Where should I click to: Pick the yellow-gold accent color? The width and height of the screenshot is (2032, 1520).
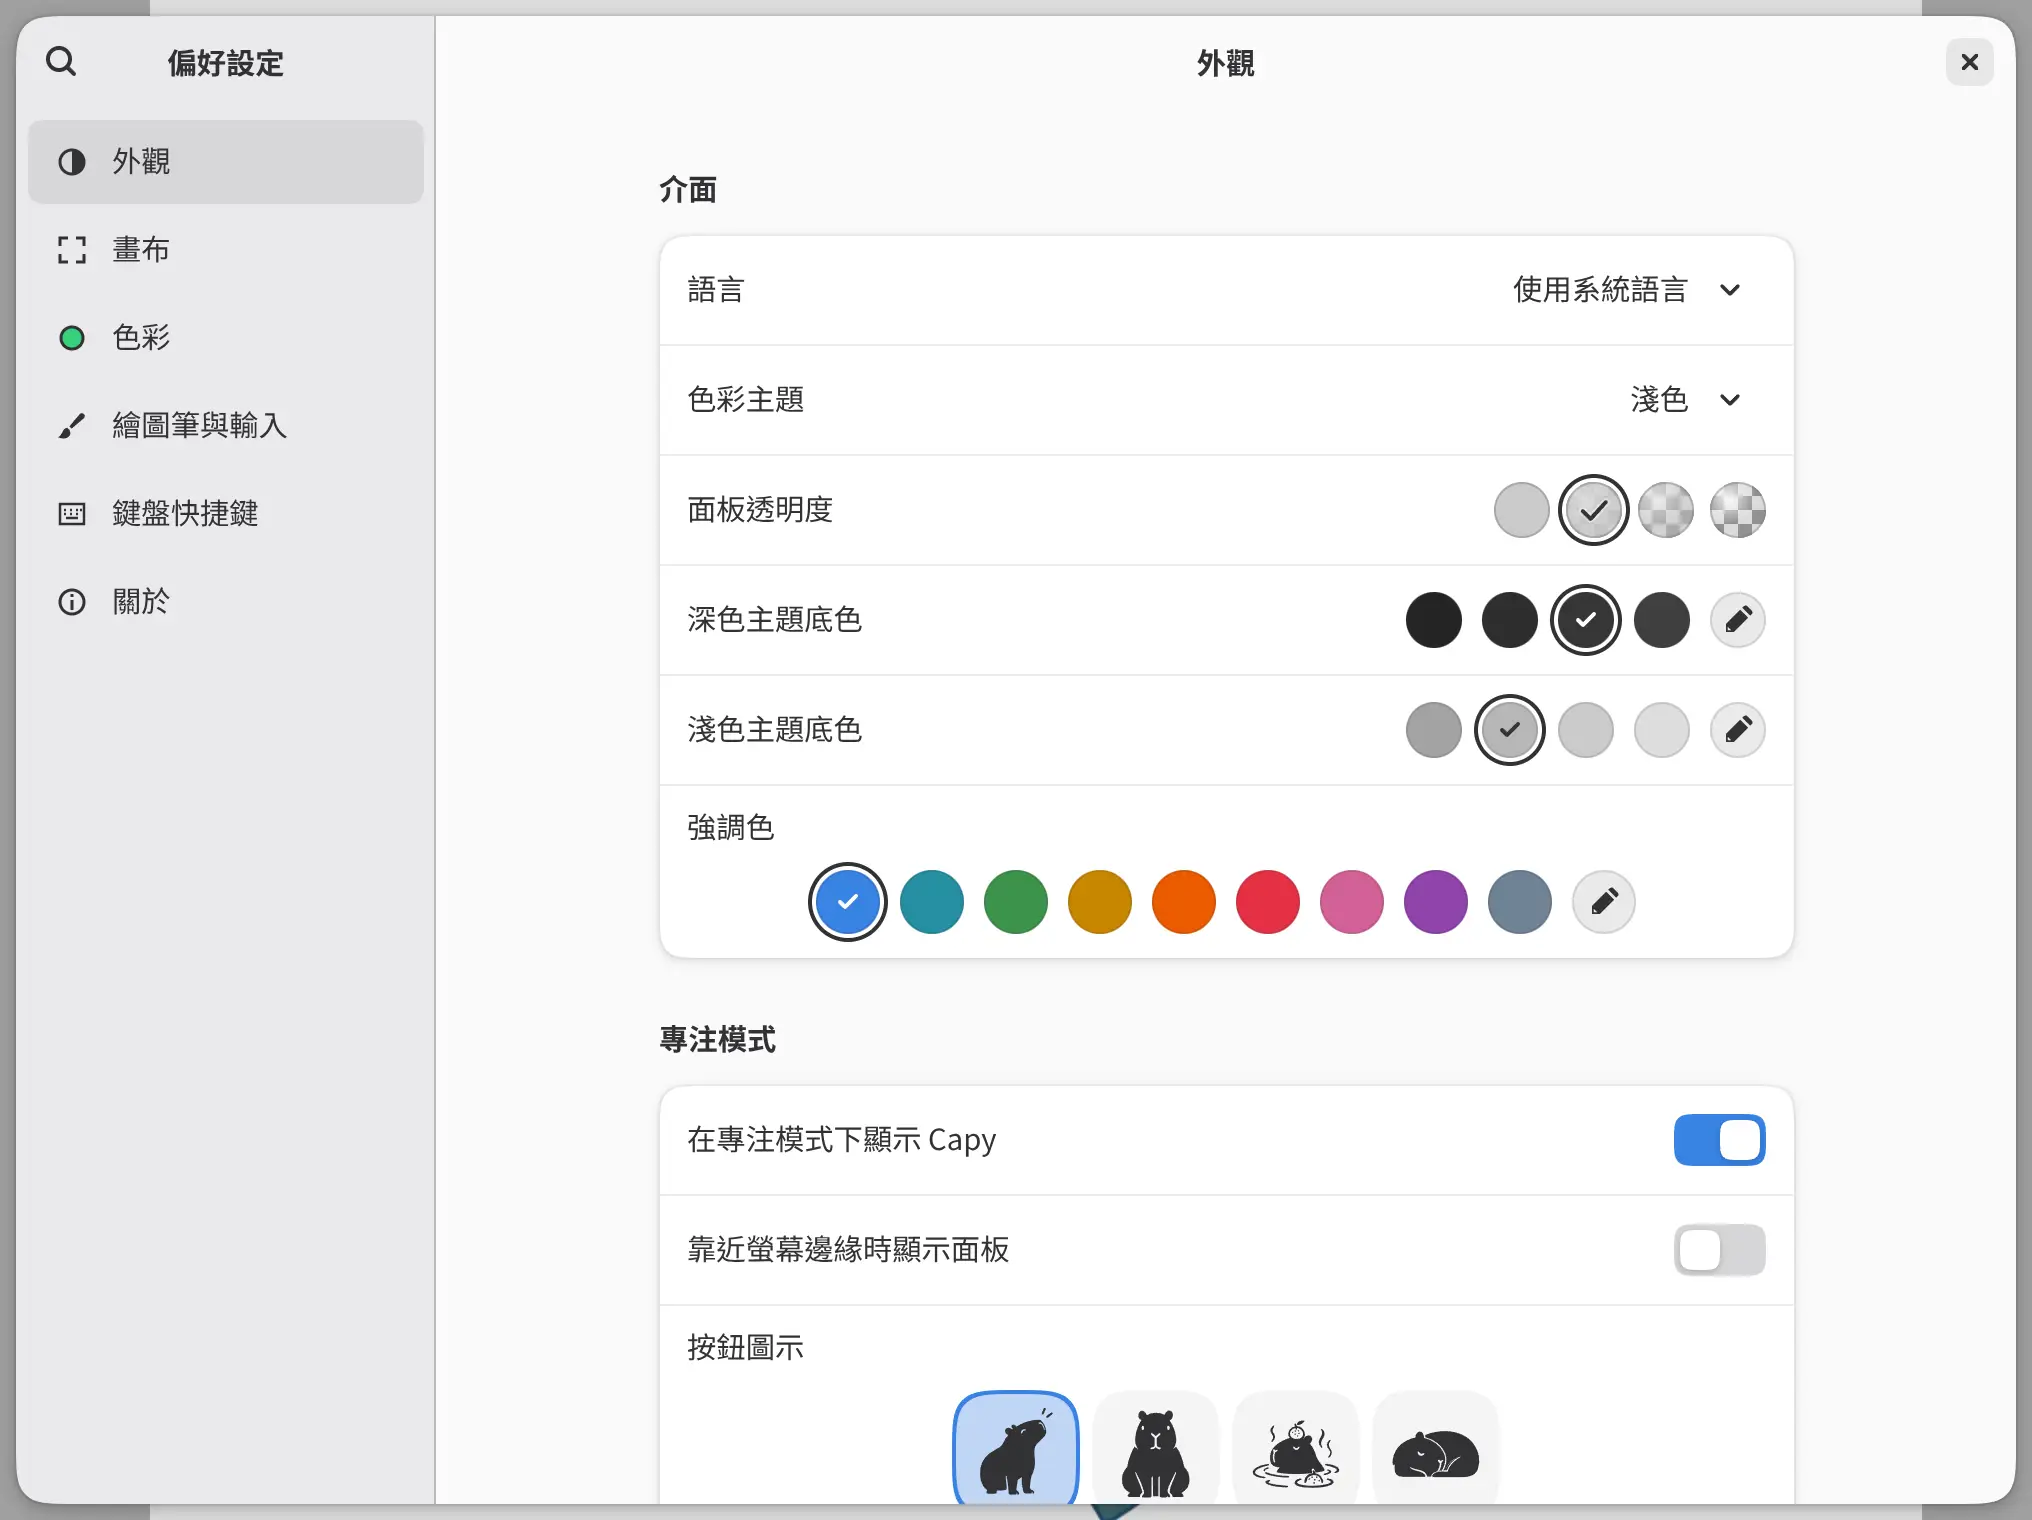[x=1100, y=902]
